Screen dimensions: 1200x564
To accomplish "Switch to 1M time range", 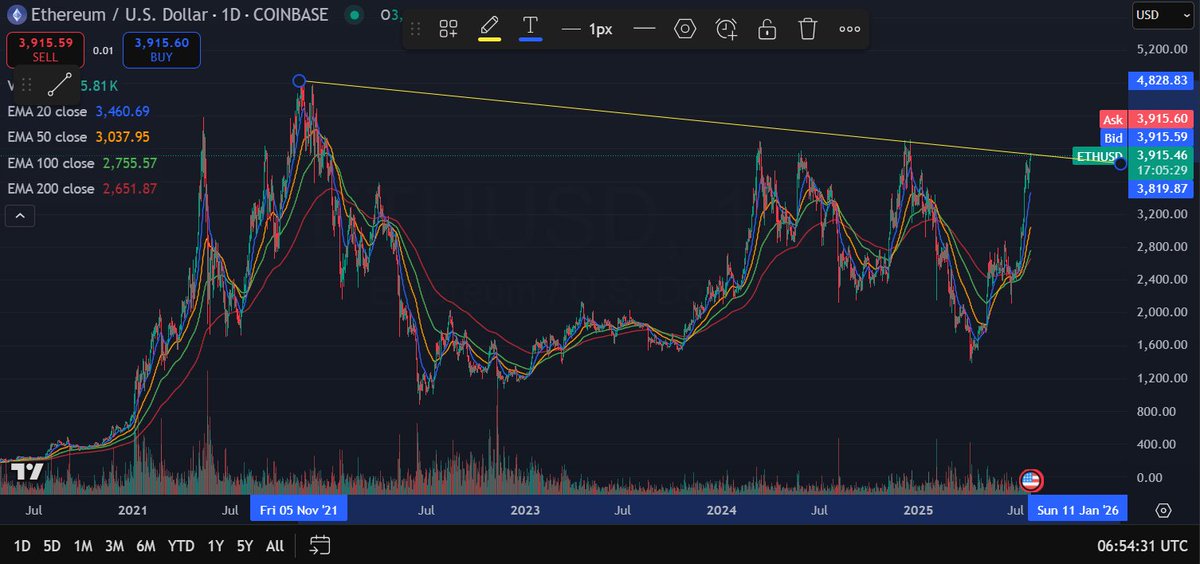I will pos(83,546).
